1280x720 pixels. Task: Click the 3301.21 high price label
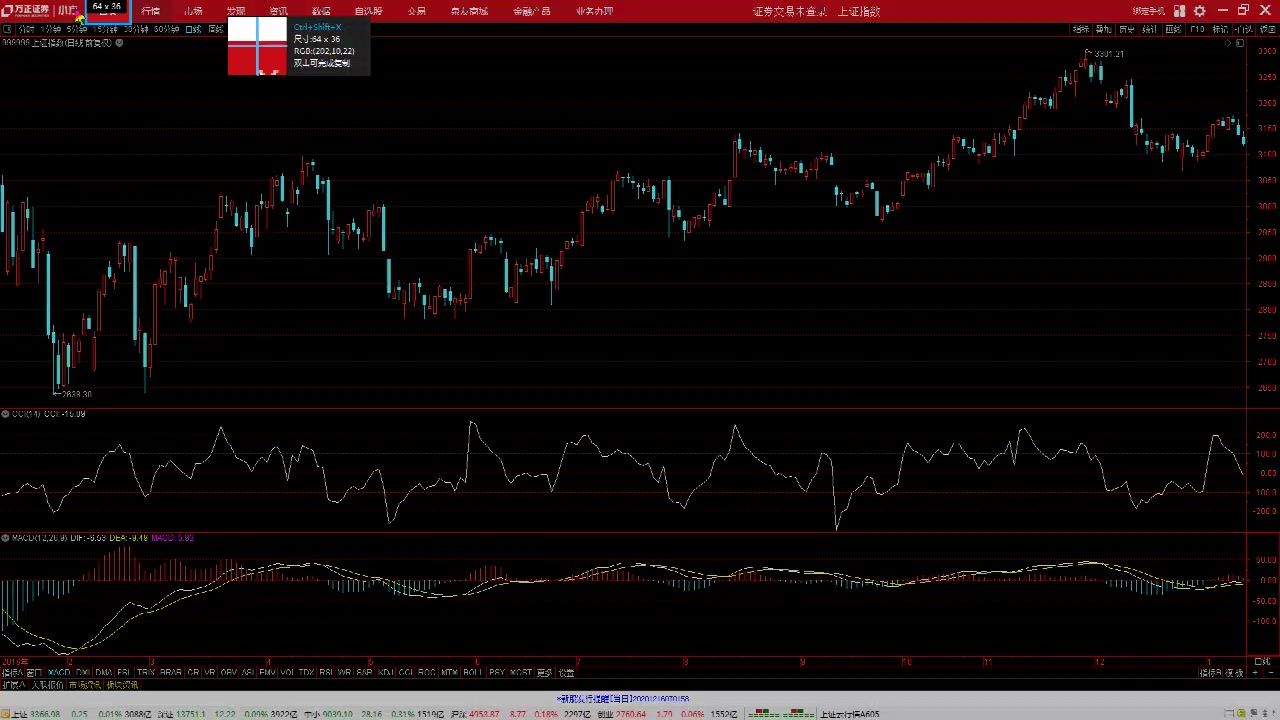click(x=1109, y=53)
